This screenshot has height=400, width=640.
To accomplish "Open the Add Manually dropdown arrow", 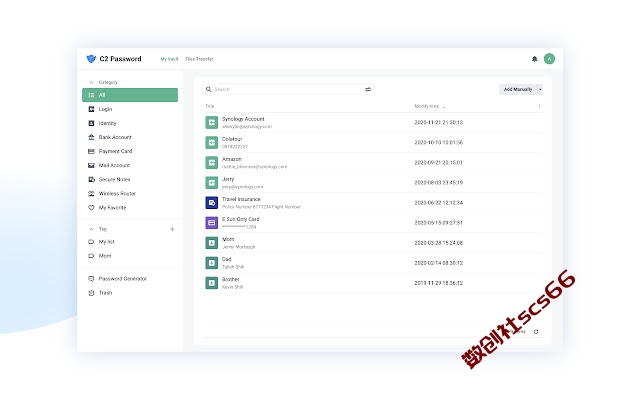I will tap(540, 89).
